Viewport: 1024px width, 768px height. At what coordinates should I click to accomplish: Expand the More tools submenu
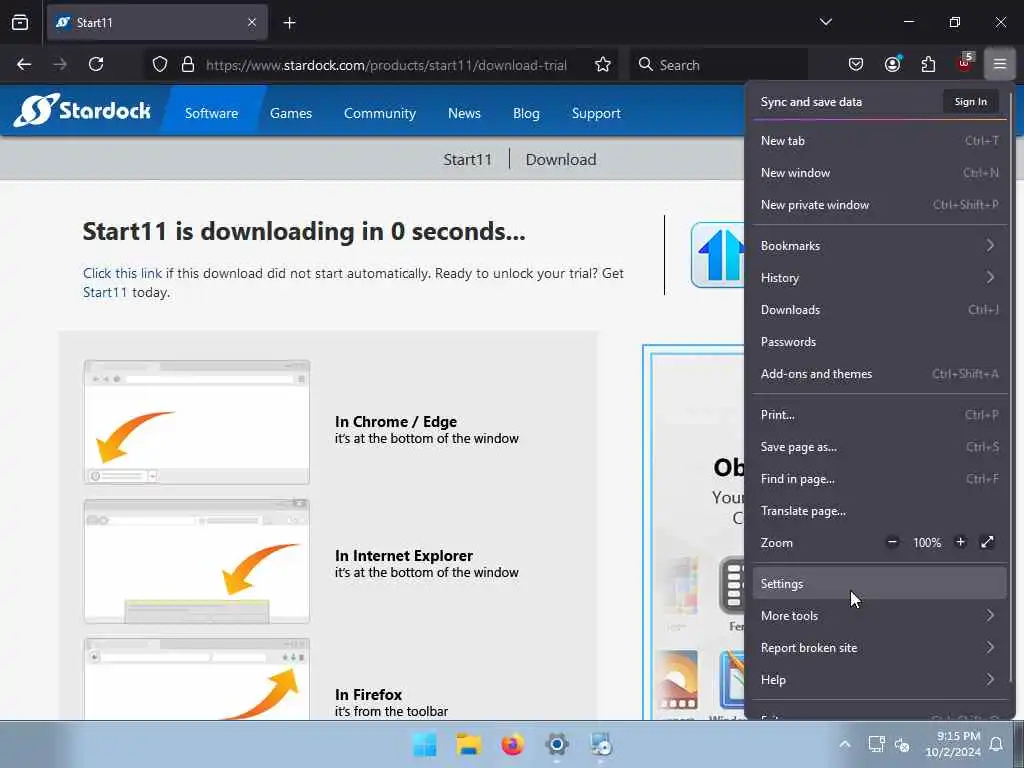[x=880, y=615]
